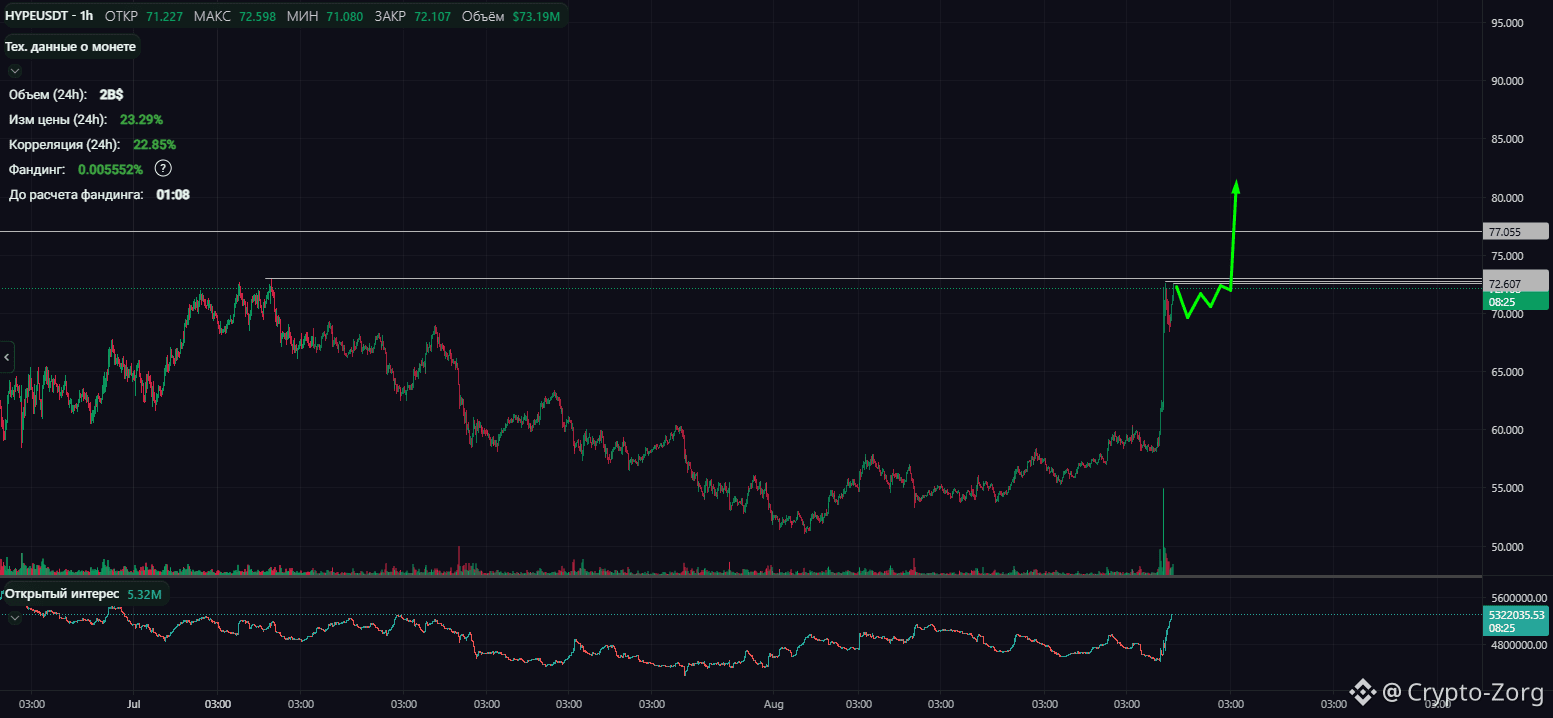Screen dimensions: 1553x718
Task: Click the ЗАКР value 72.107
Action: pos(433,16)
